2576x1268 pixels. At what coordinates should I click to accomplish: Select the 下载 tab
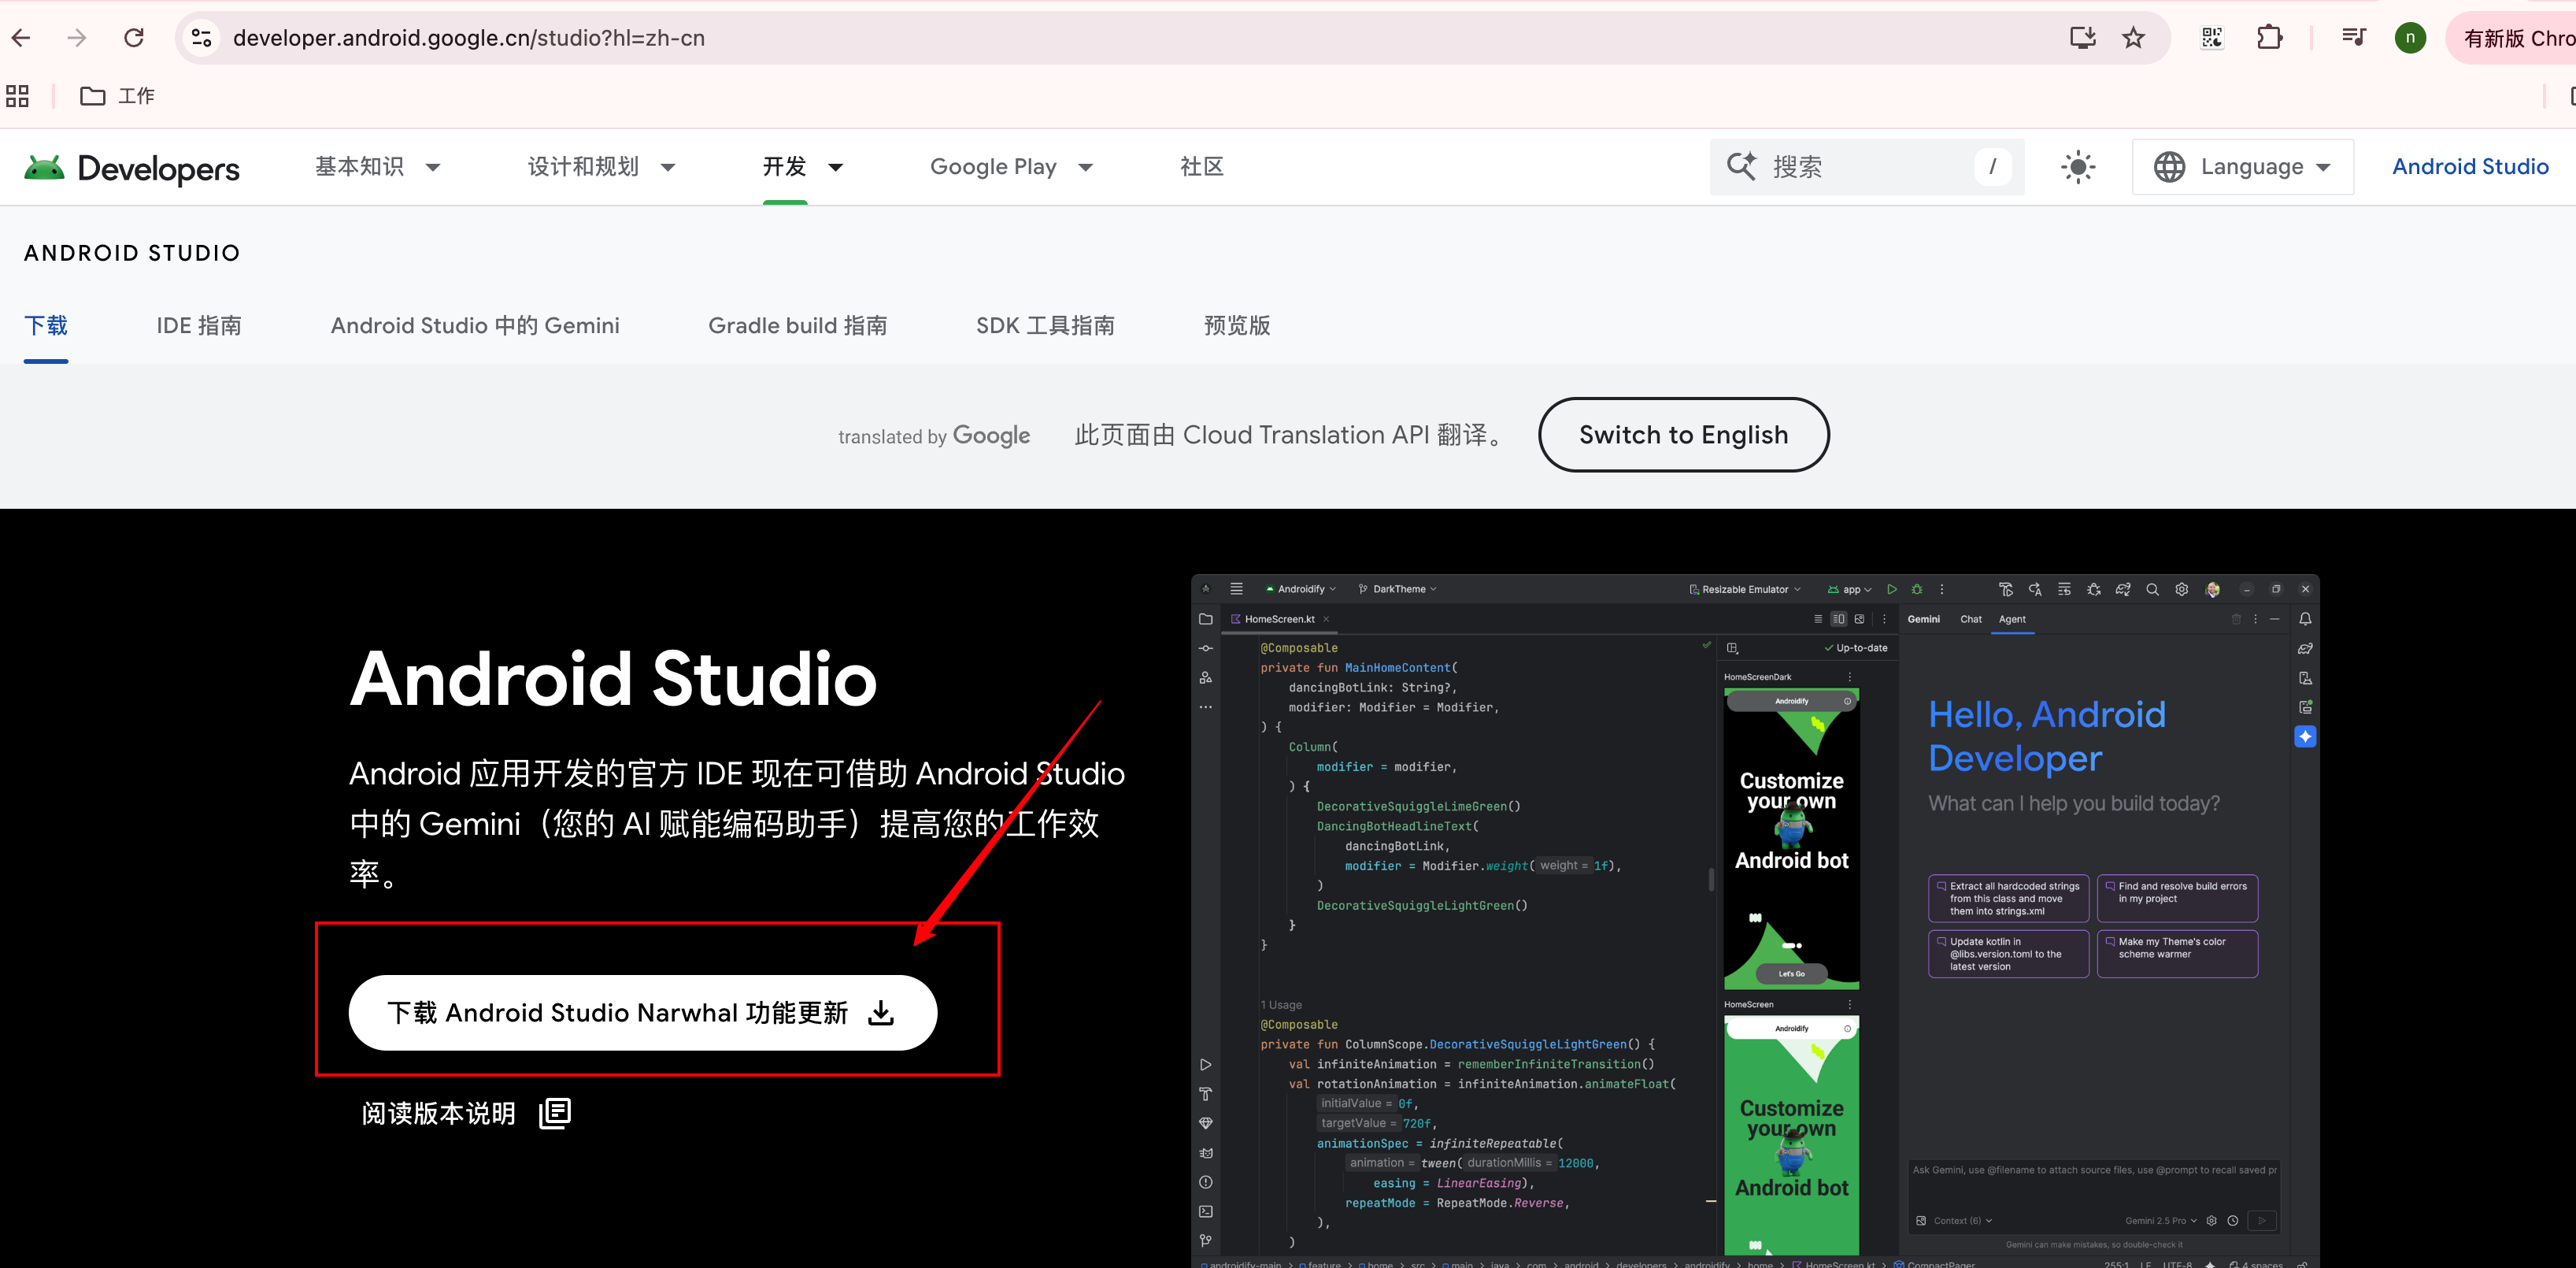pyautogui.click(x=46, y=326)
